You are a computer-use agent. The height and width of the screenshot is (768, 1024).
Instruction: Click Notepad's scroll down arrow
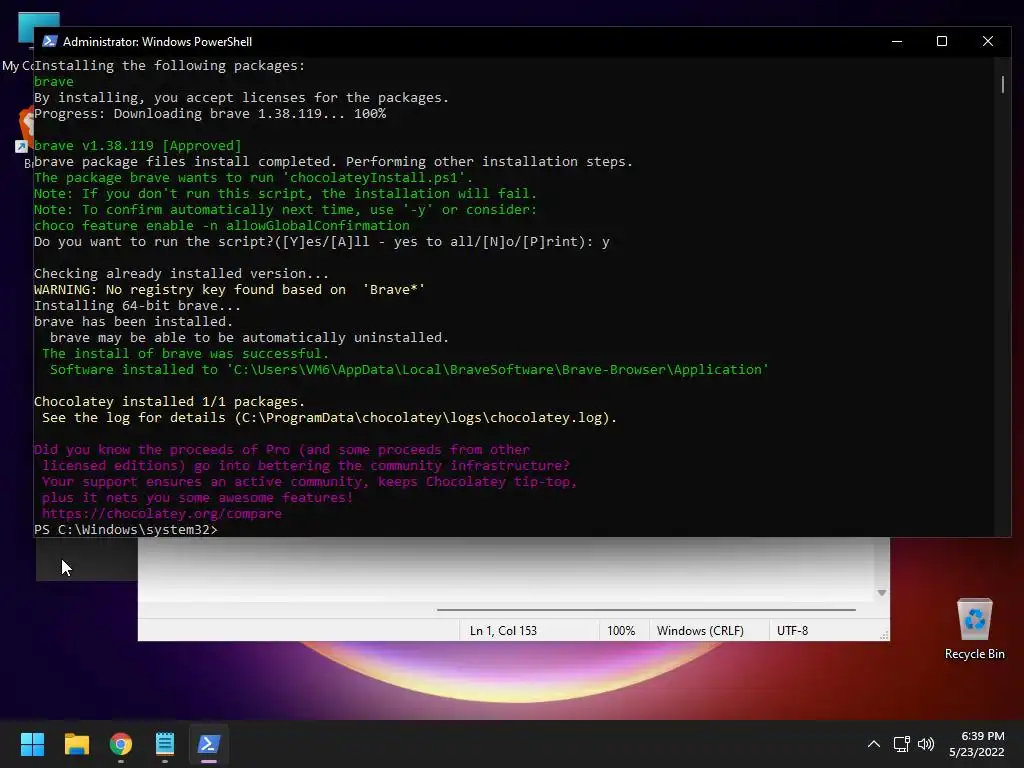[882, 593]
